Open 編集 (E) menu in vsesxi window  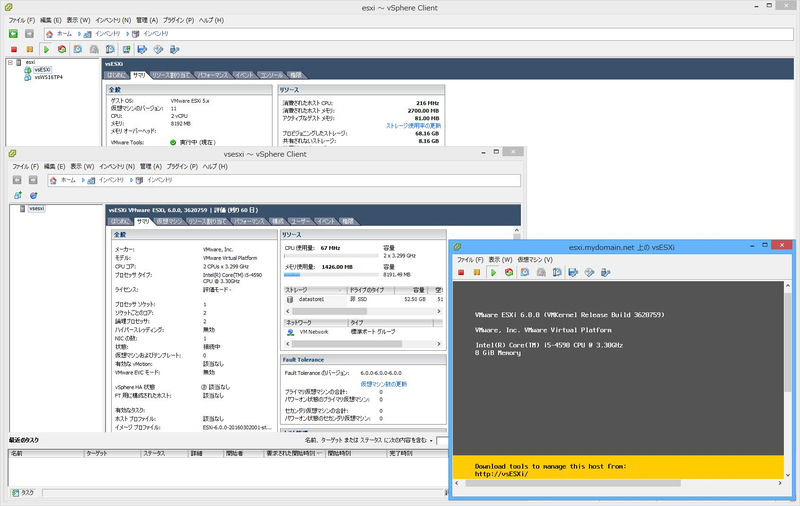(55, 167)
